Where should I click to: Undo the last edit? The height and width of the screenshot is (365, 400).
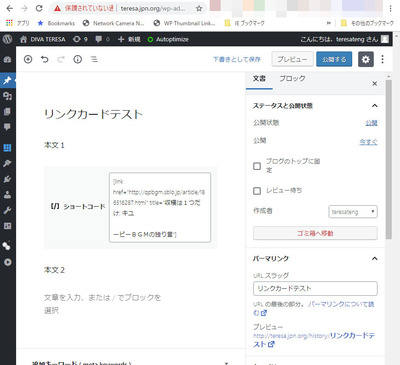(45, 59)
